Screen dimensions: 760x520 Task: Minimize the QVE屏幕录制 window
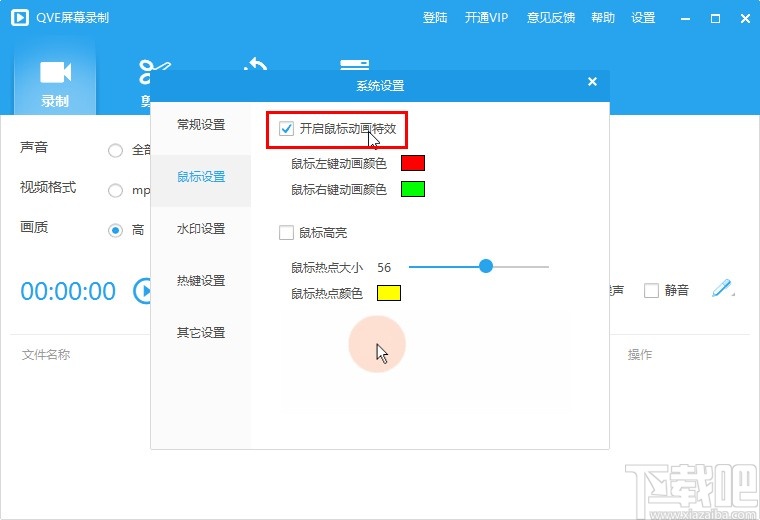coord(685,19)
